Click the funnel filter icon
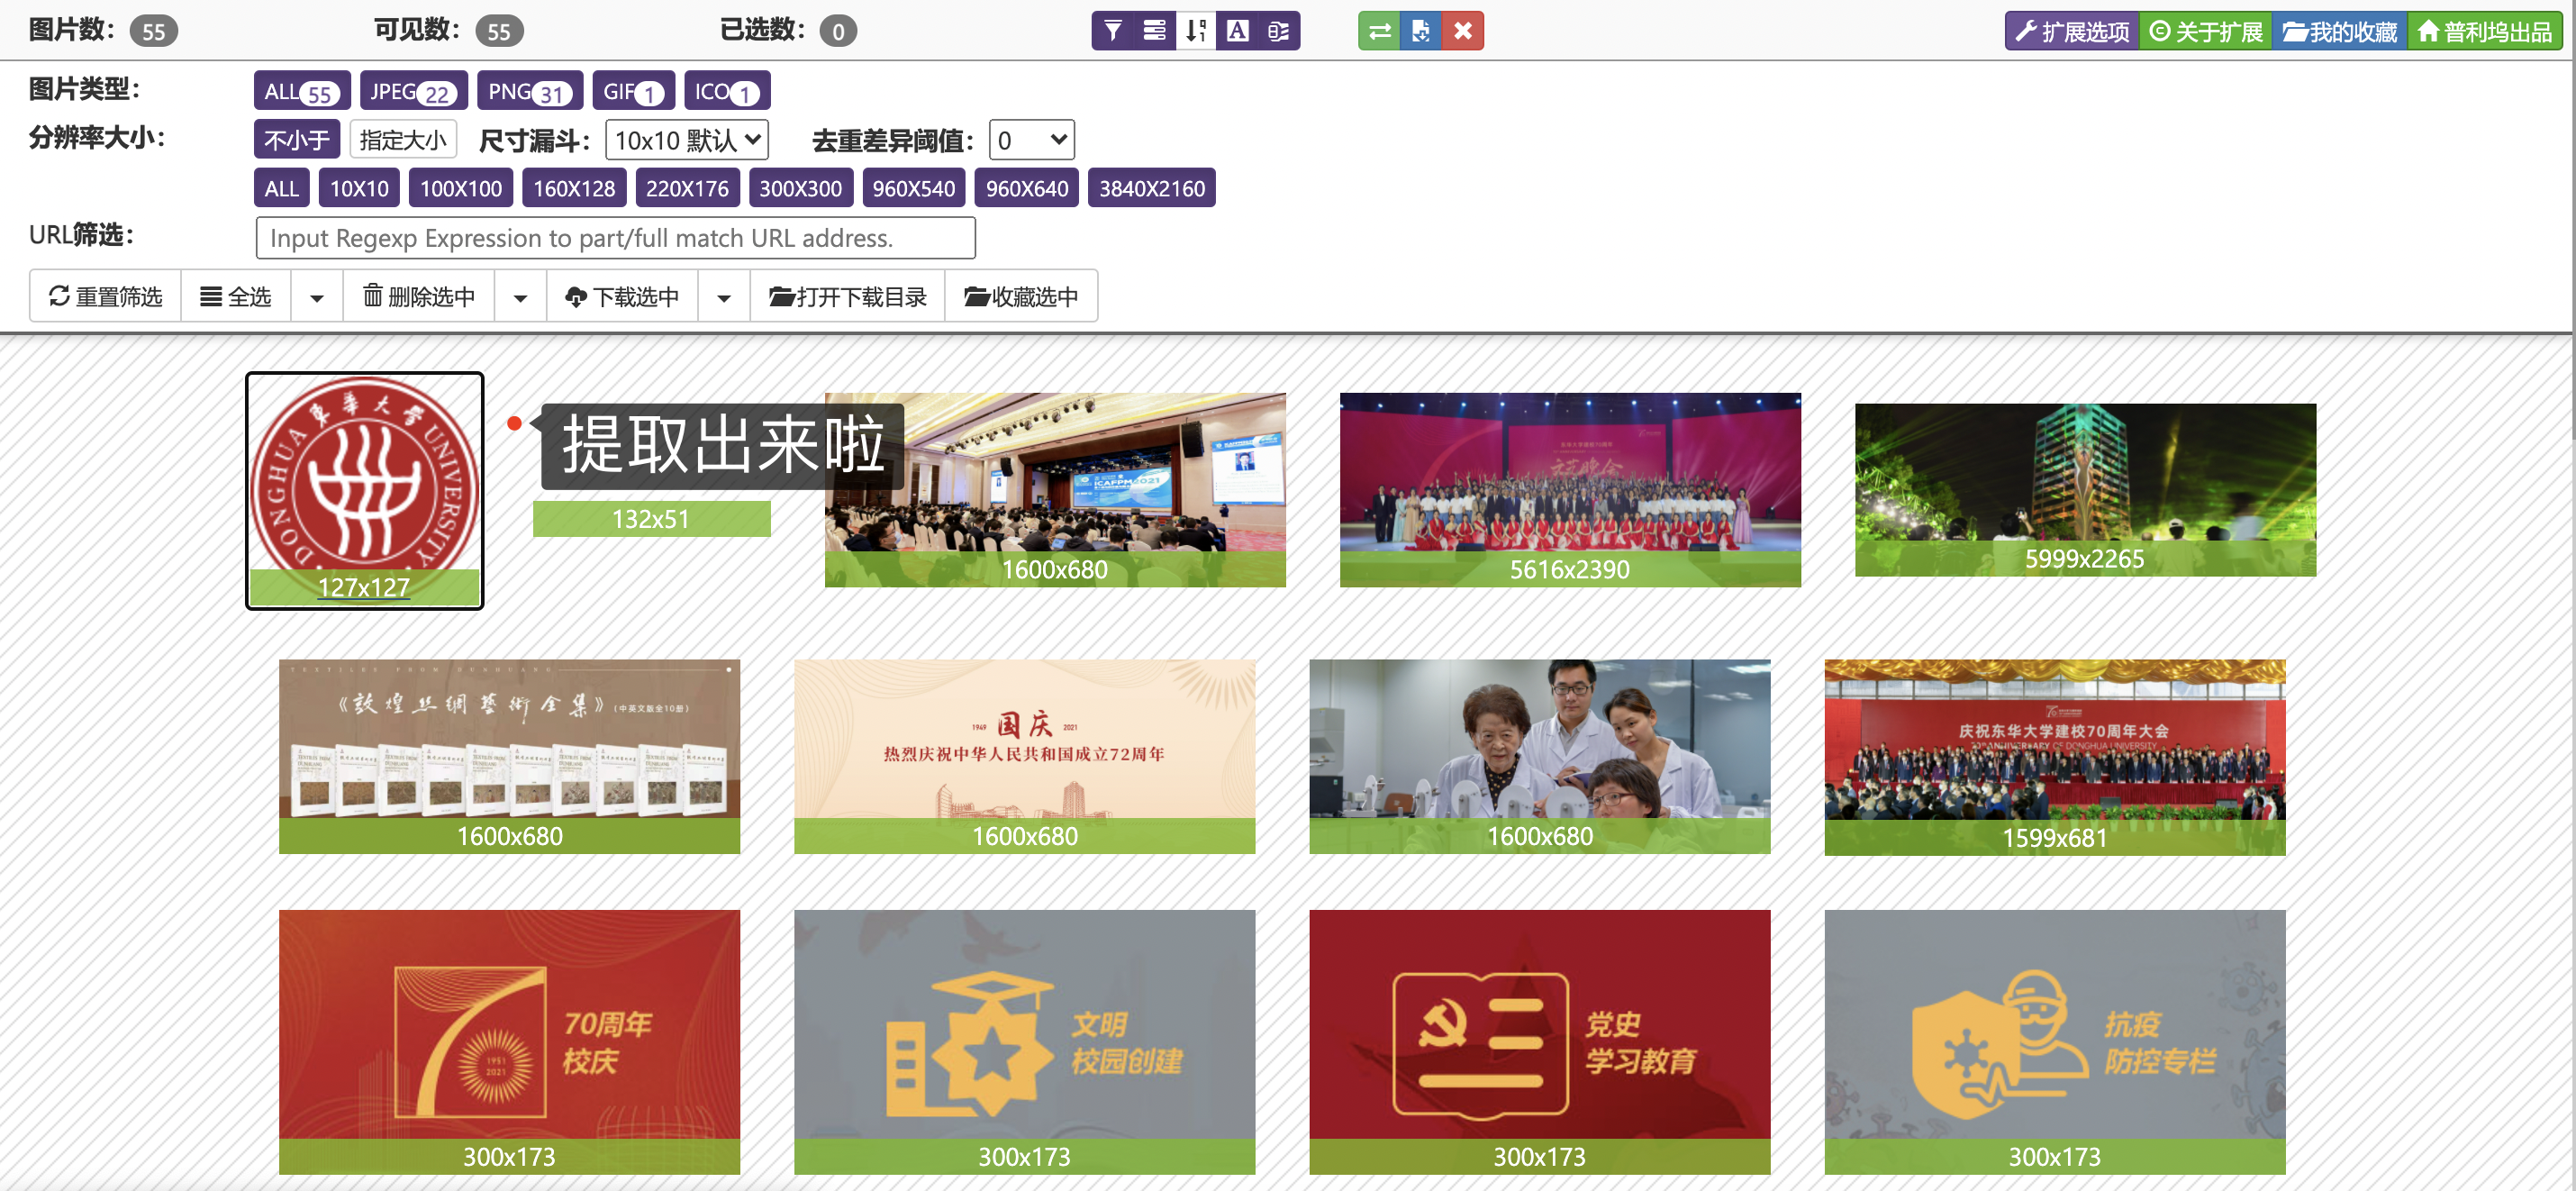2576x1191 pixels. tap(1112, 31)
